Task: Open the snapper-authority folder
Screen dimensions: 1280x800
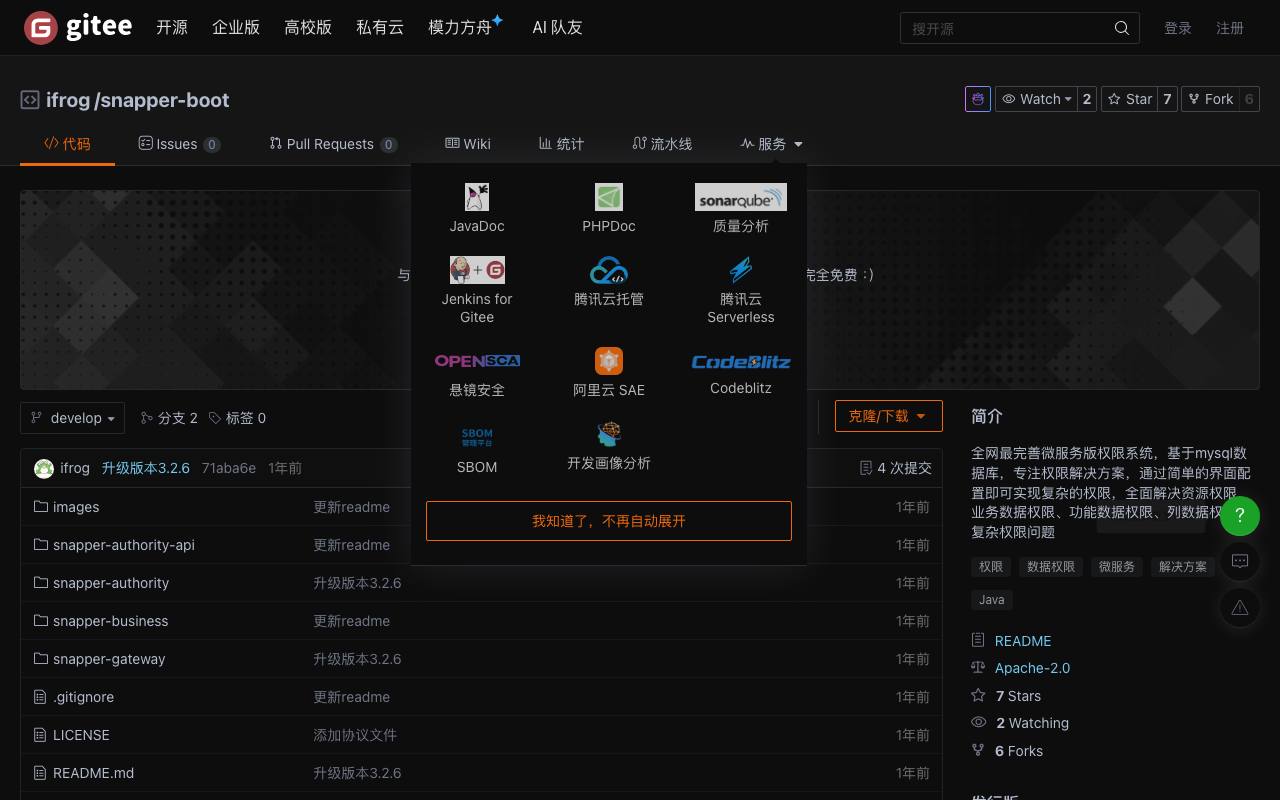Action: coord(111,583)
